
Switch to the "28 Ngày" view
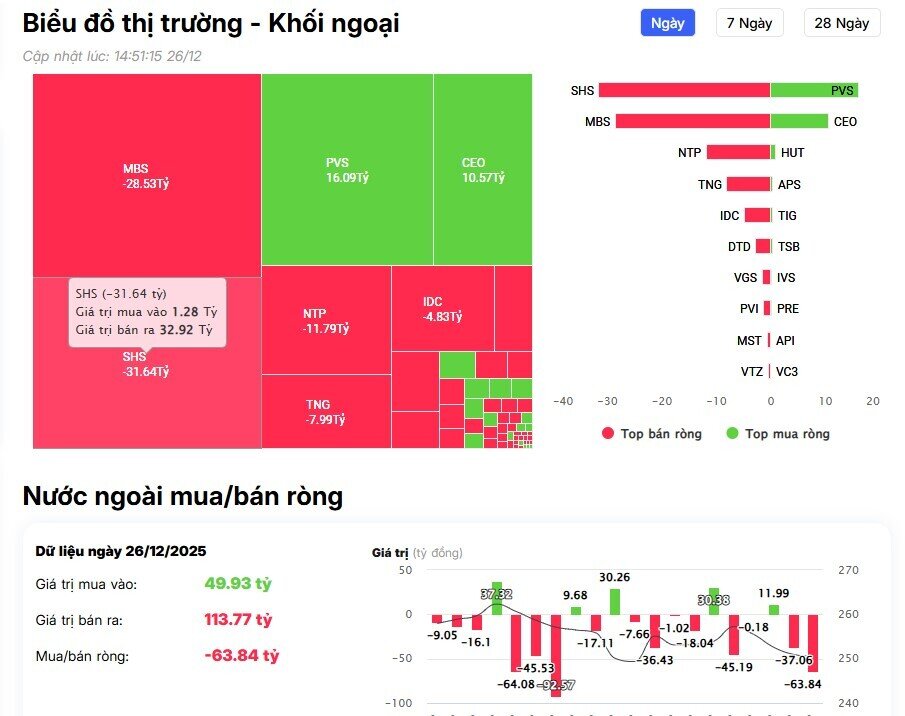point(841,23)
